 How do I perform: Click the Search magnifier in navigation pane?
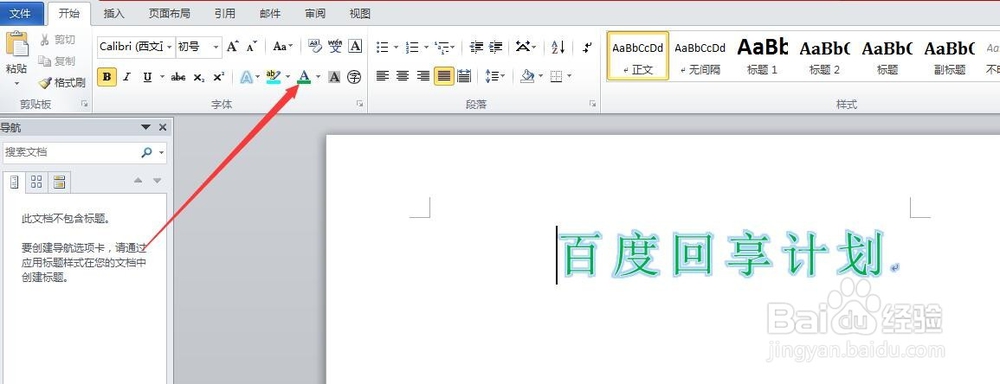(x=147, y=152)
